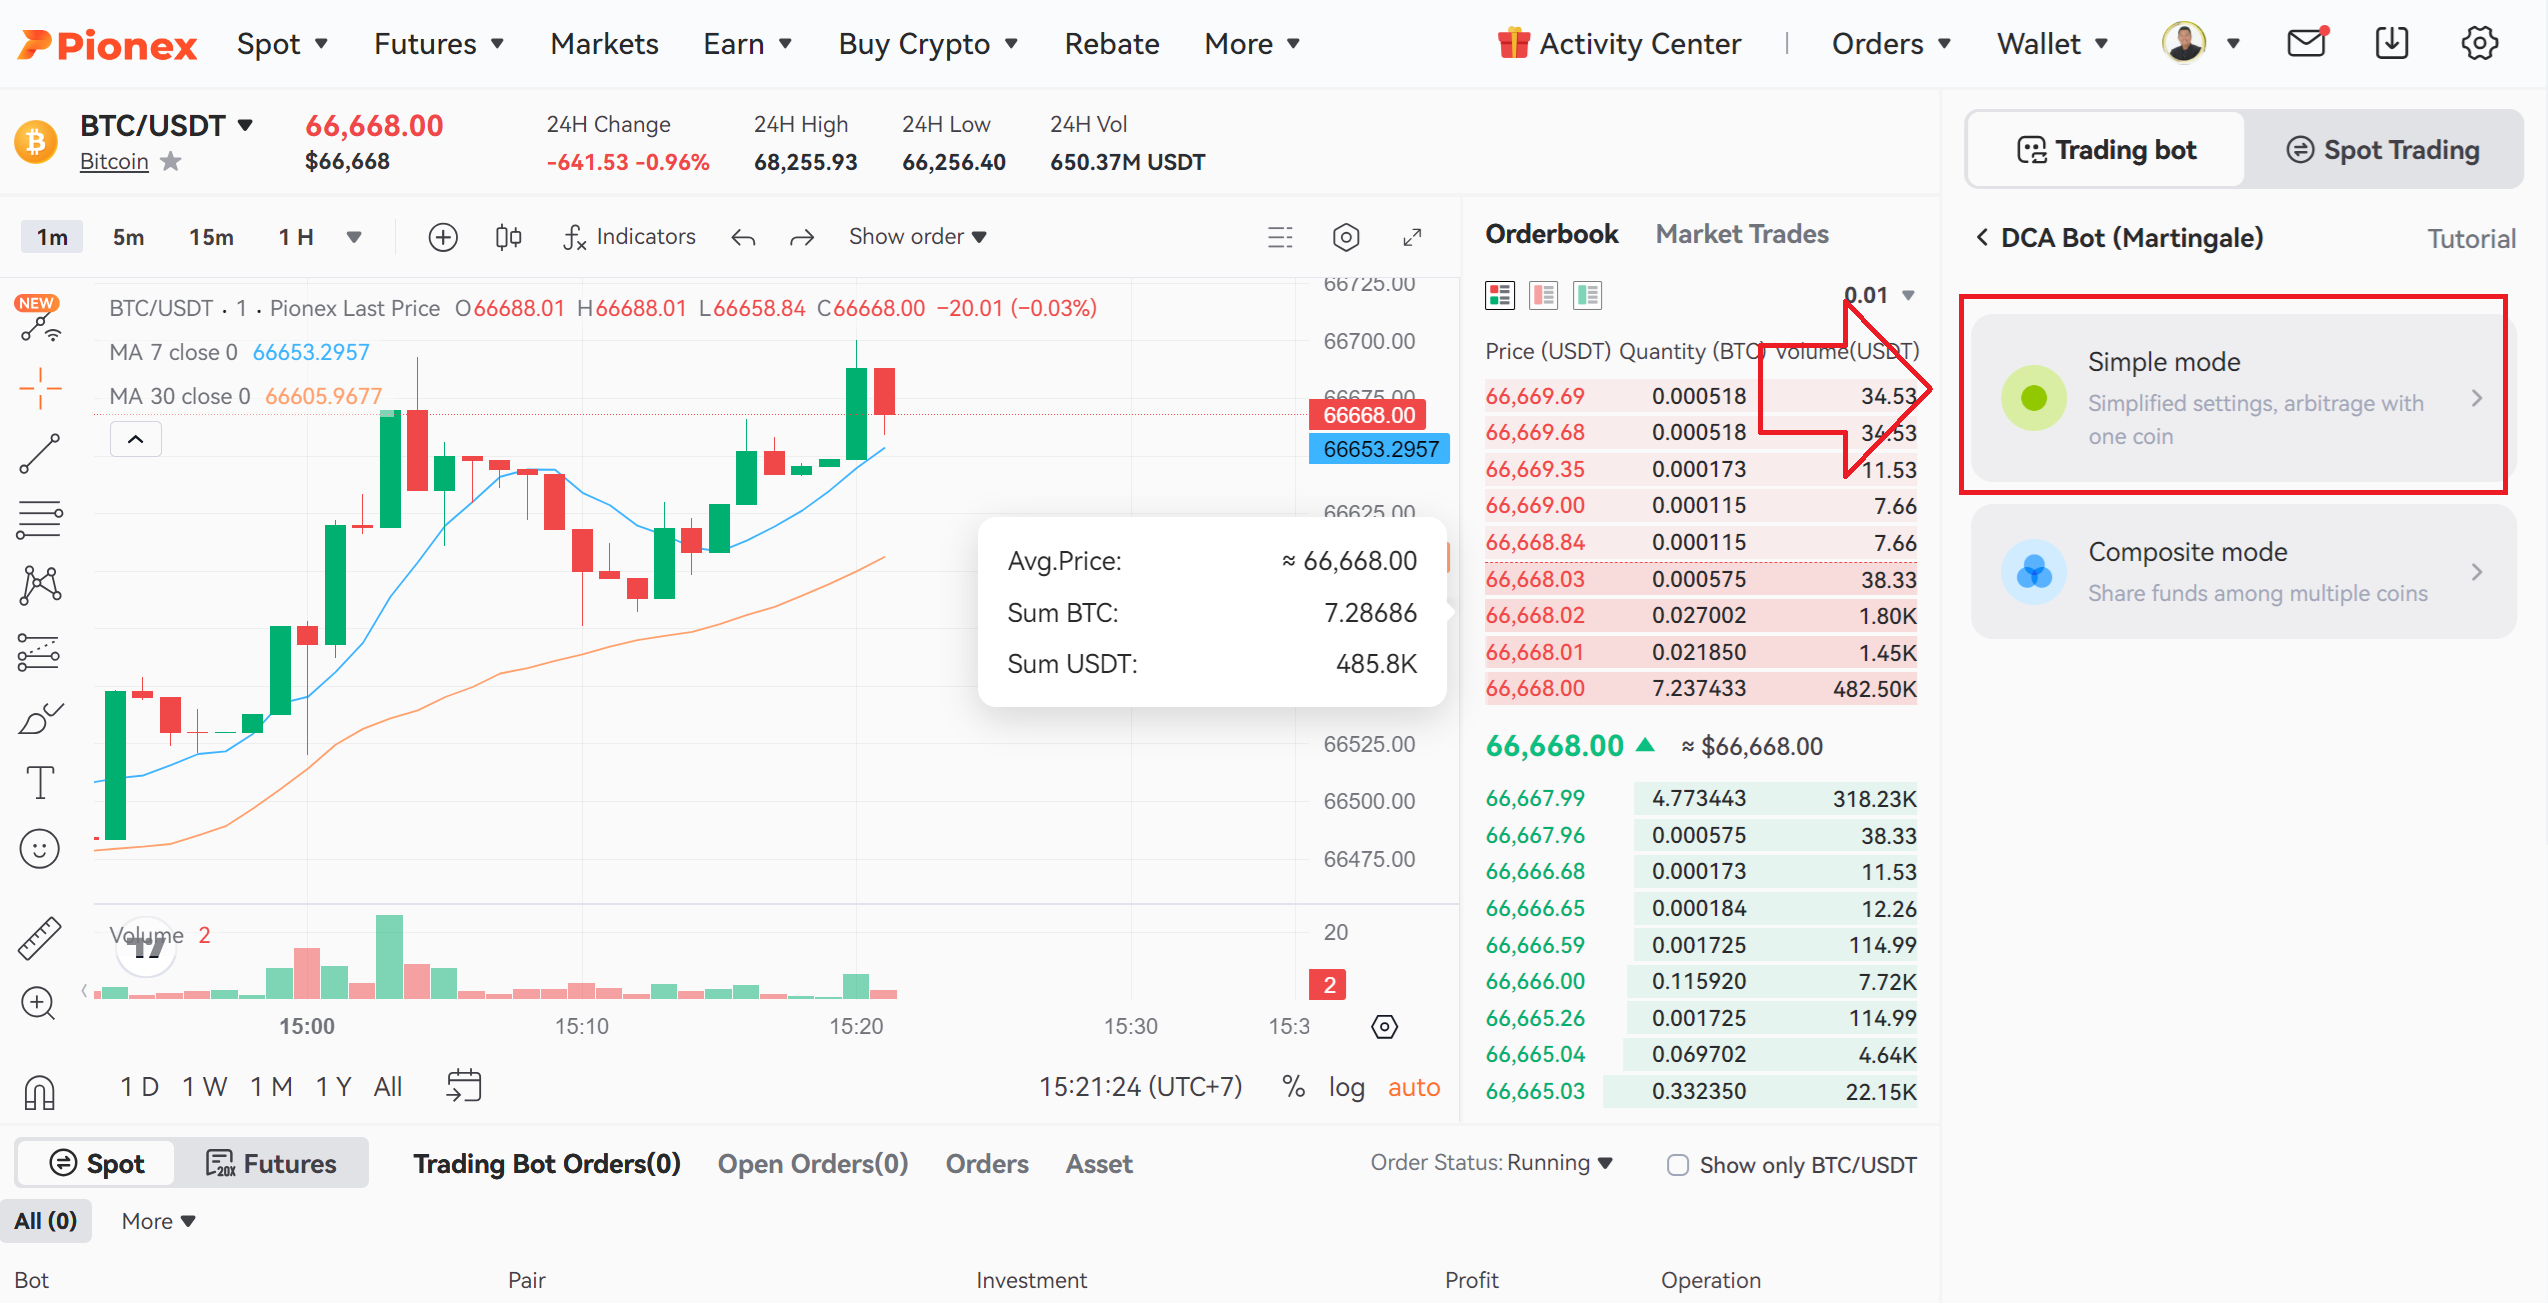2548x1303 pixels.
Task: Open the app download icon
Action: tap(2392, 43)
